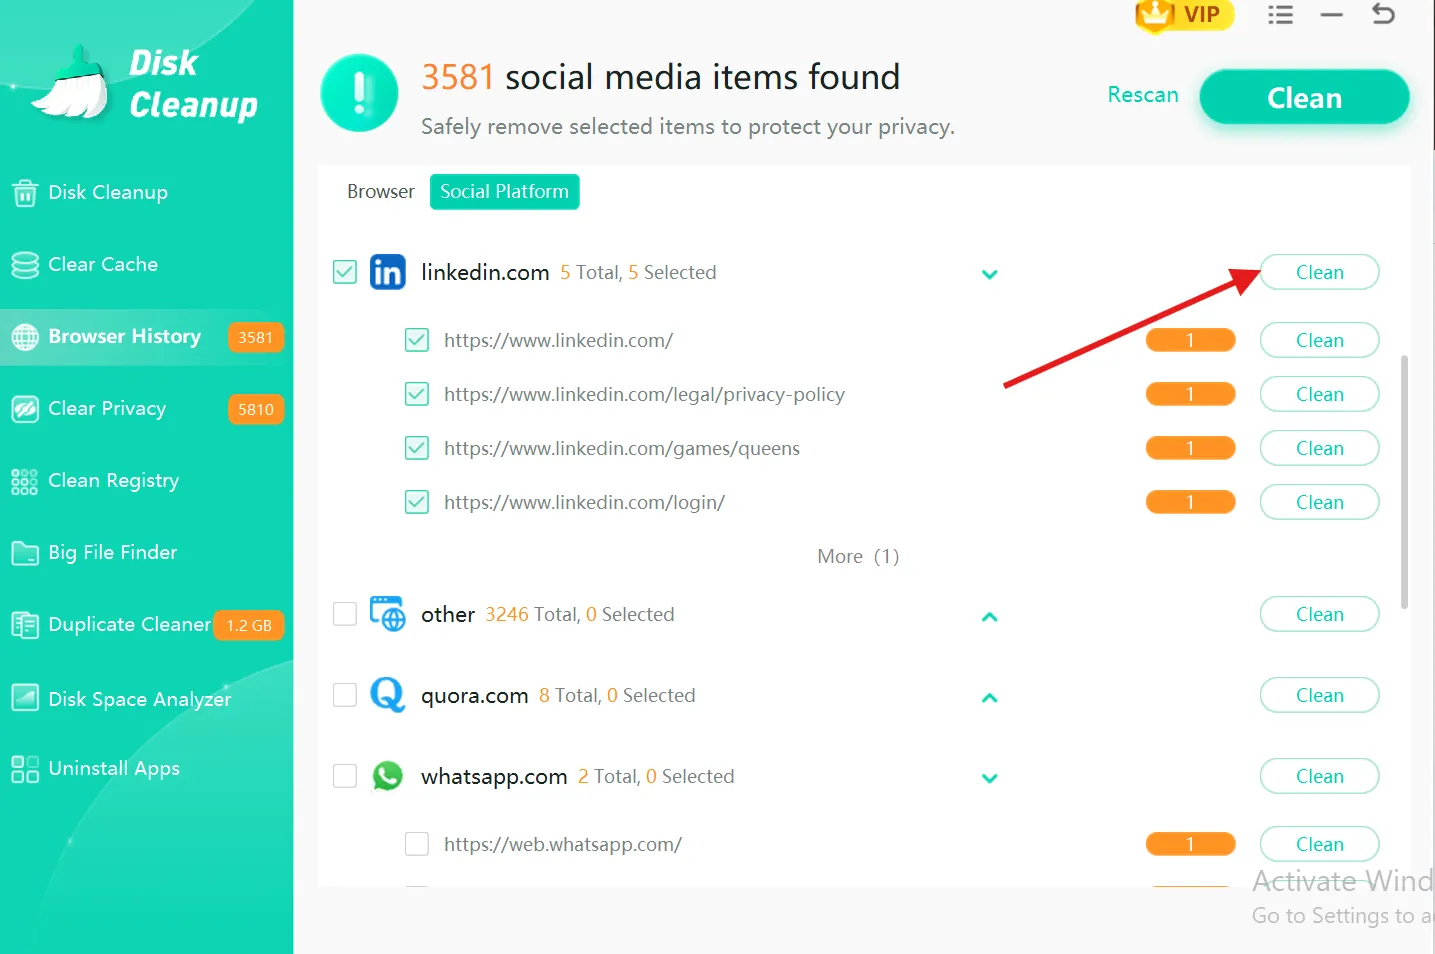
Task: Click the back arrow icon at top right
Action: (1383, 14)
